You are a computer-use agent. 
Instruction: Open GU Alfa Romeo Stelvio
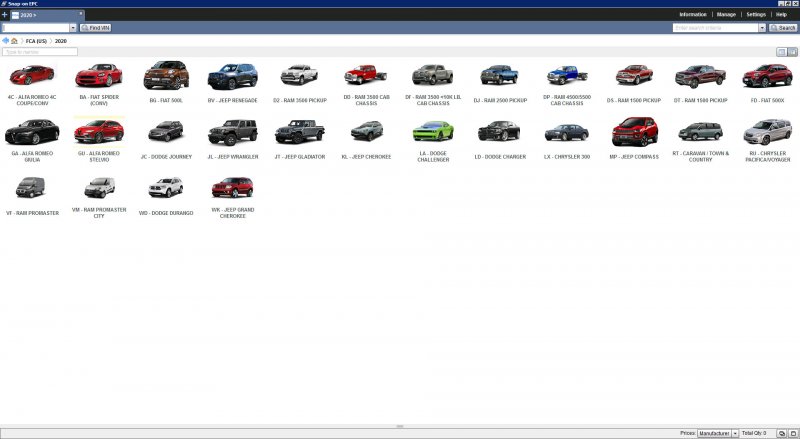tap(99, 139)
